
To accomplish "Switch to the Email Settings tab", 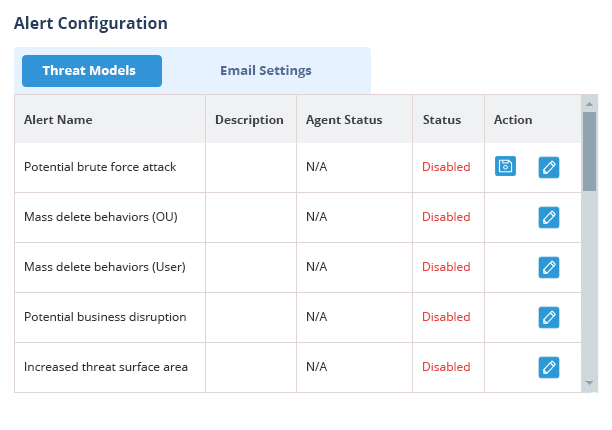I will [x=266, y=71].
